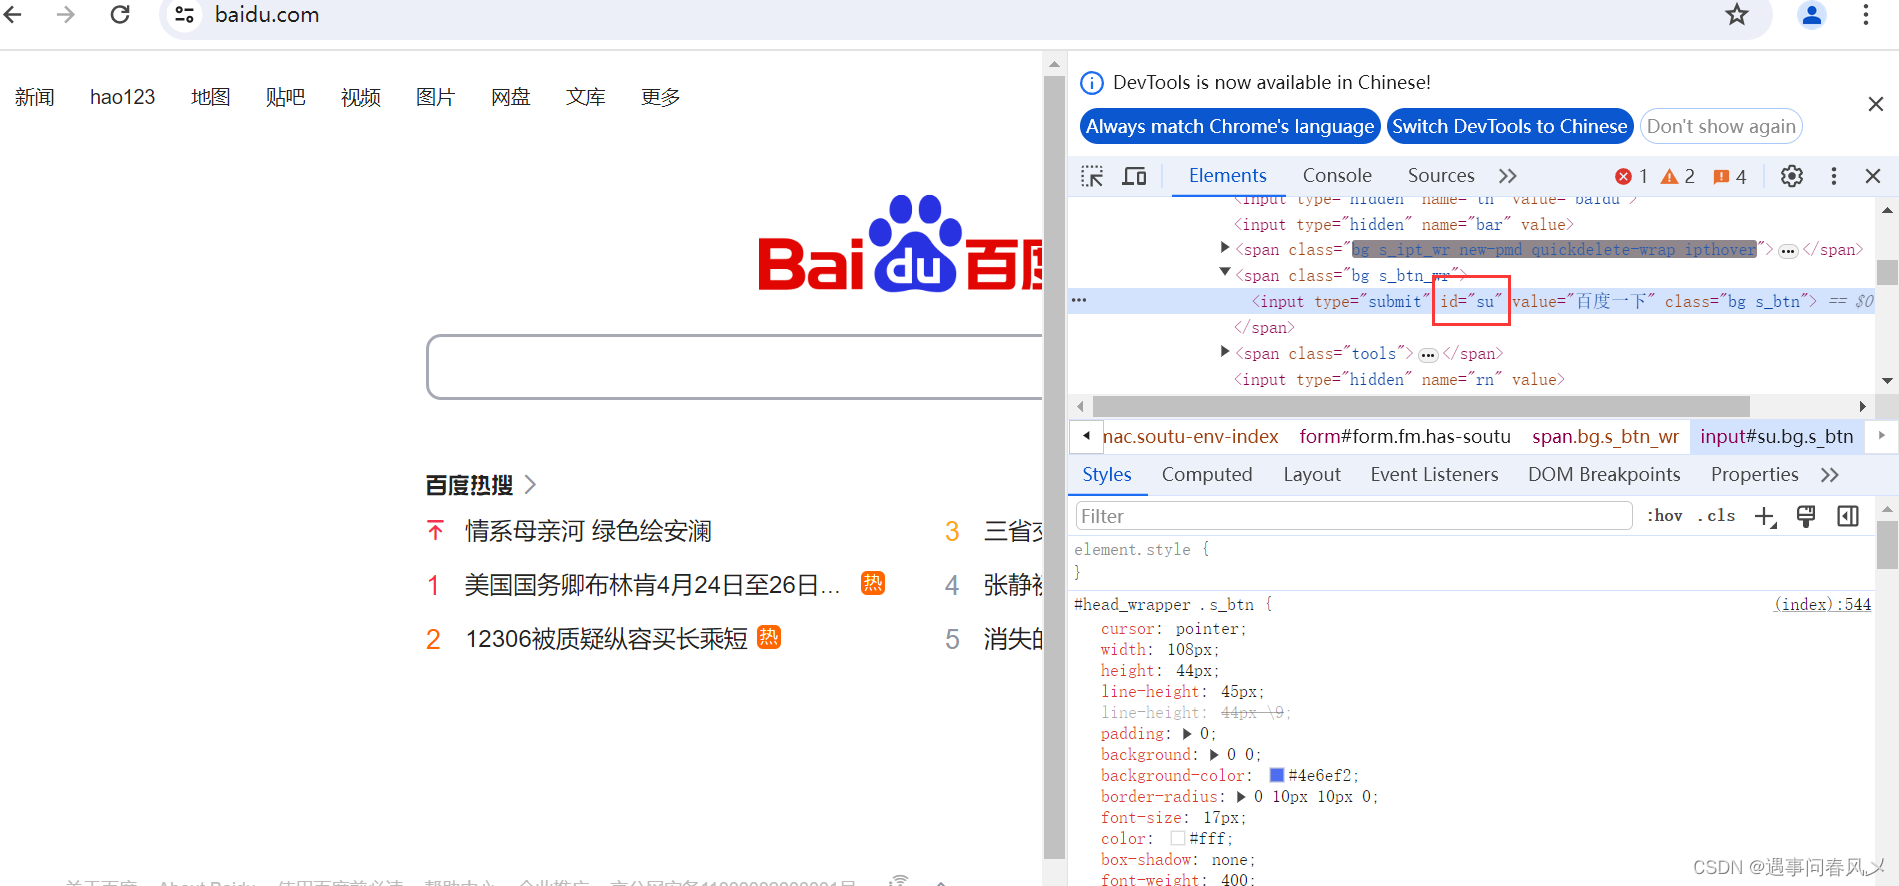Click the row ellipsis actions icon
The height and width of the screenshot is (886, 1899).
point(1079,300)
